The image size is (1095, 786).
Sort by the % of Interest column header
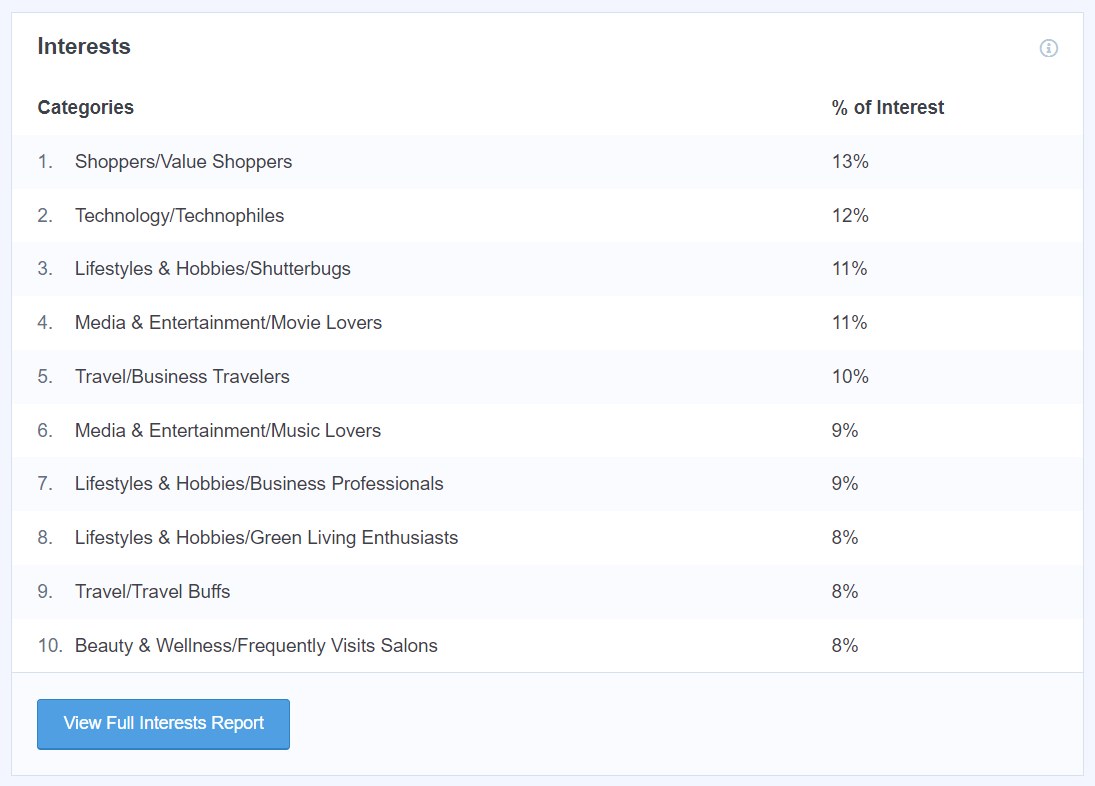[x=888, y=107]
